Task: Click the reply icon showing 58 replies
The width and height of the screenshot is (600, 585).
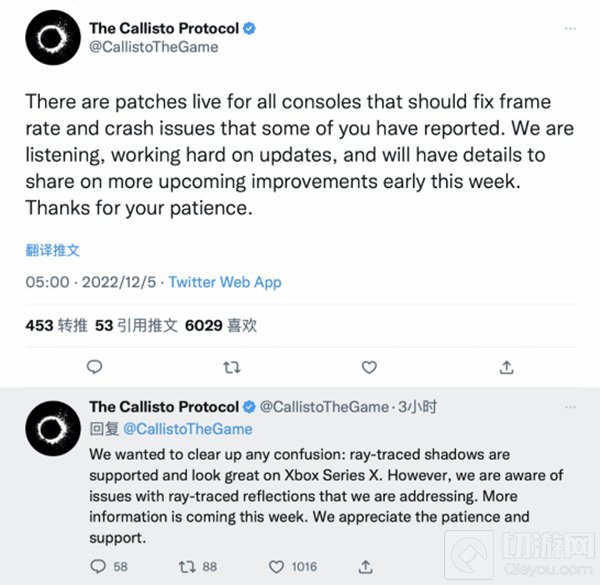Action: click(97, 566)
